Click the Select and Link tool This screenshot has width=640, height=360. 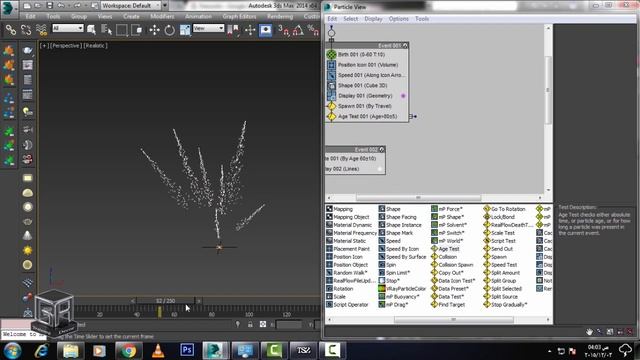pyautogui.click(x=11, y=30)
